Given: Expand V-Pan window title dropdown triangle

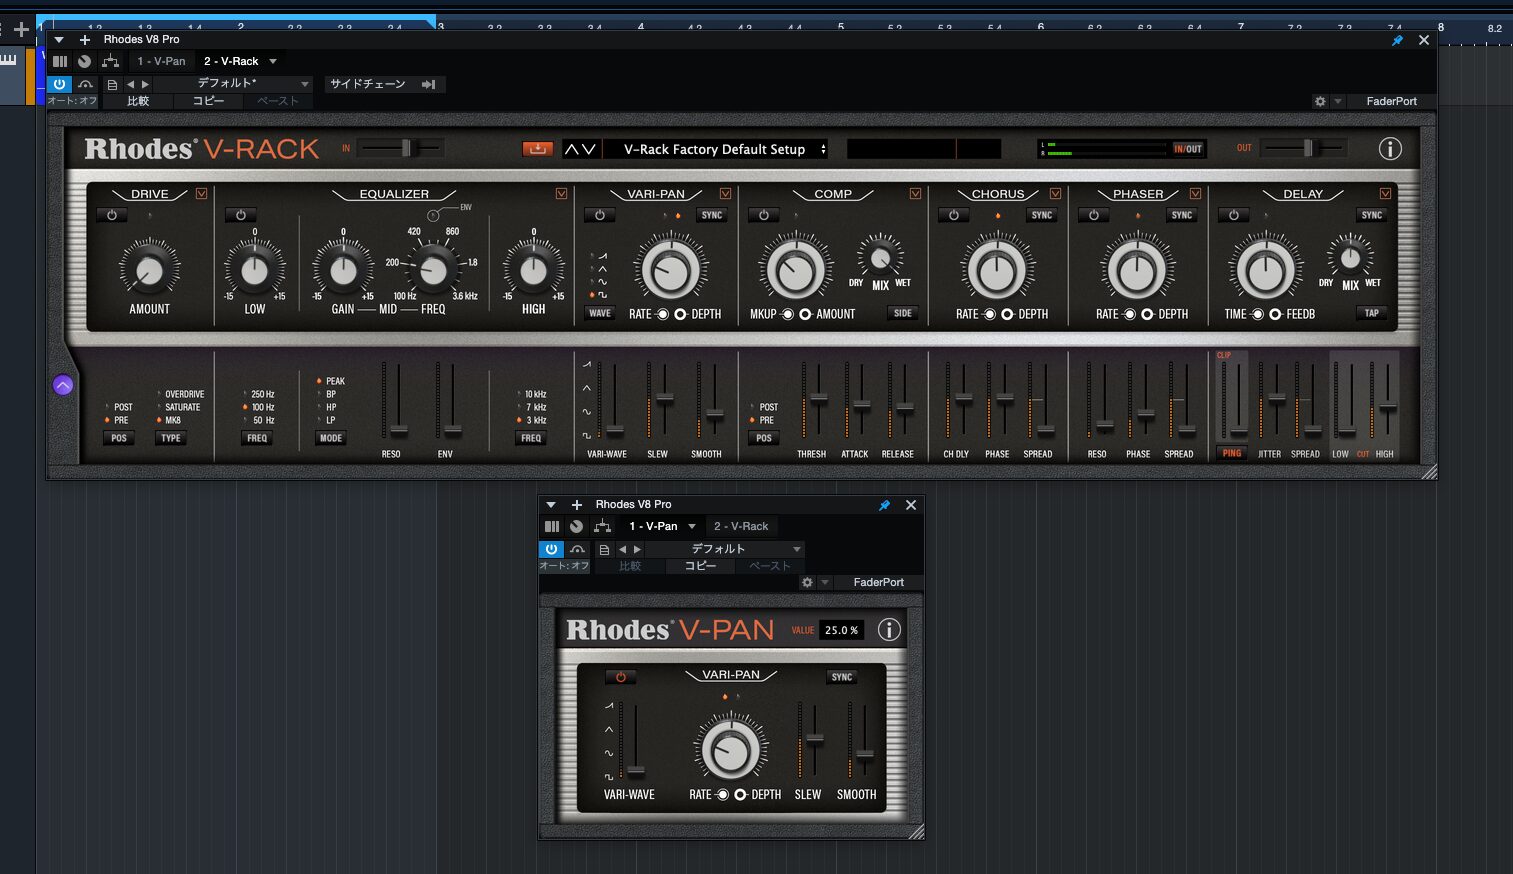Looking at the screenshot, I should 551,505.
